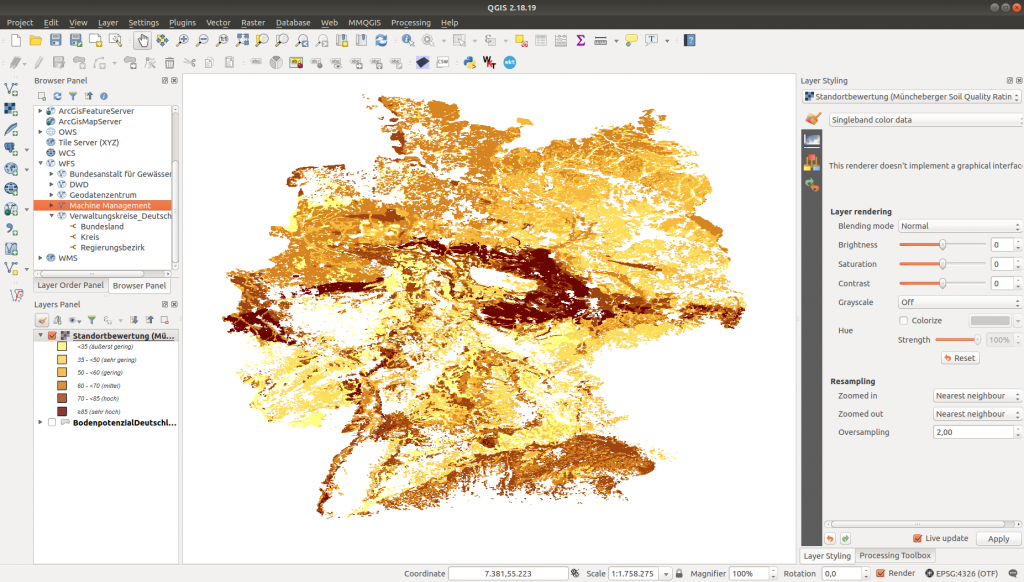This screenshot has height=582, width=1024.
Task: Open the Help contents icon
Action: coord(689,40)
